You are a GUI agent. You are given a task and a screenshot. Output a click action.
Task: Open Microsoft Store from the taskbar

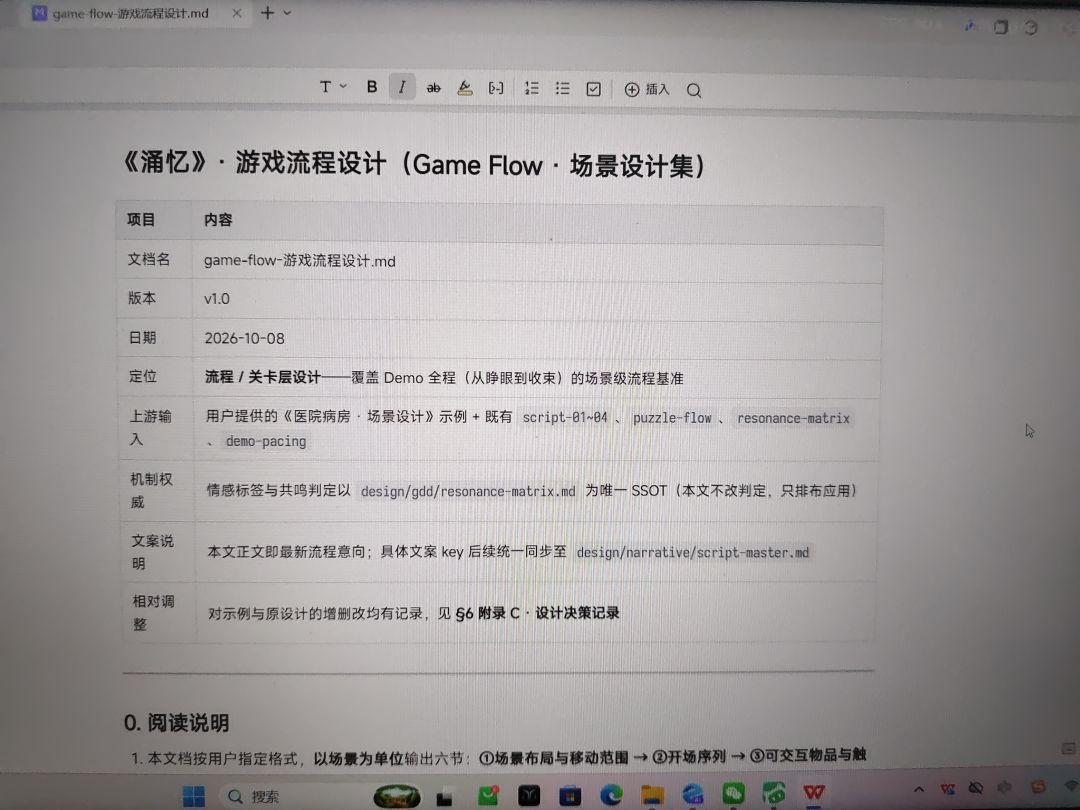pos(570,796)
